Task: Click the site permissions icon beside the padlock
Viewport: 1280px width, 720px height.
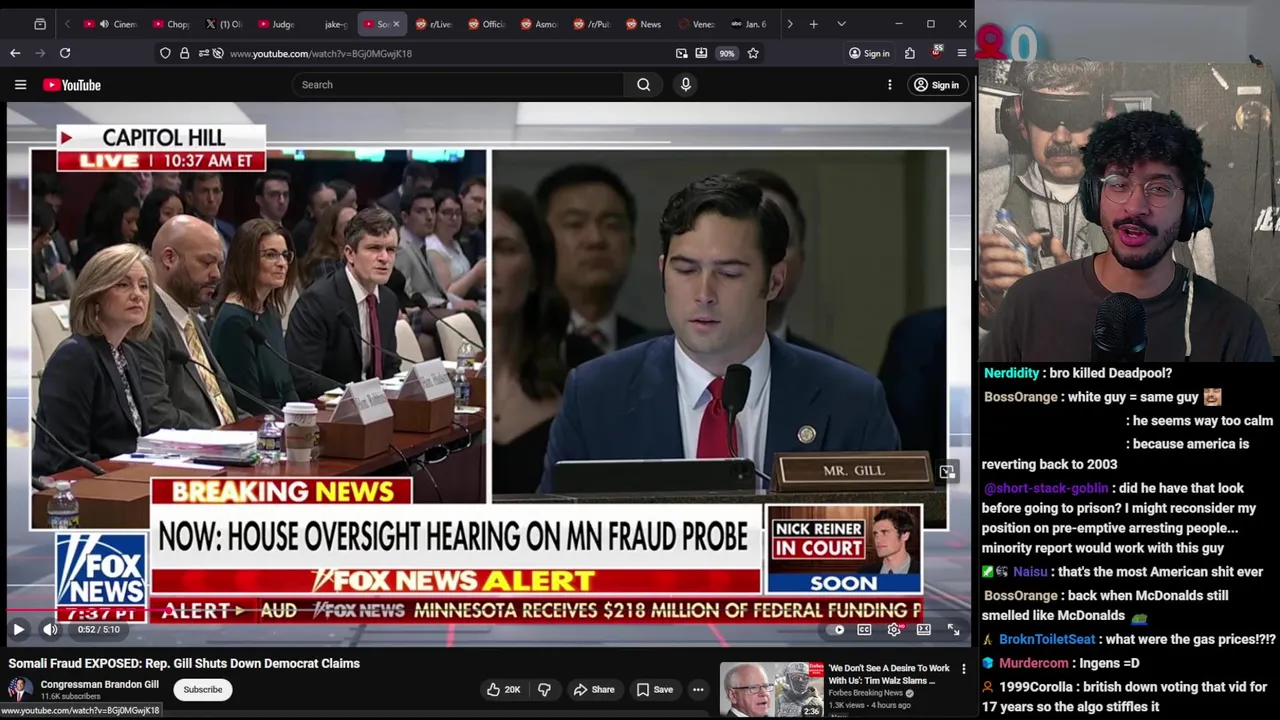Action: point(202,53)
